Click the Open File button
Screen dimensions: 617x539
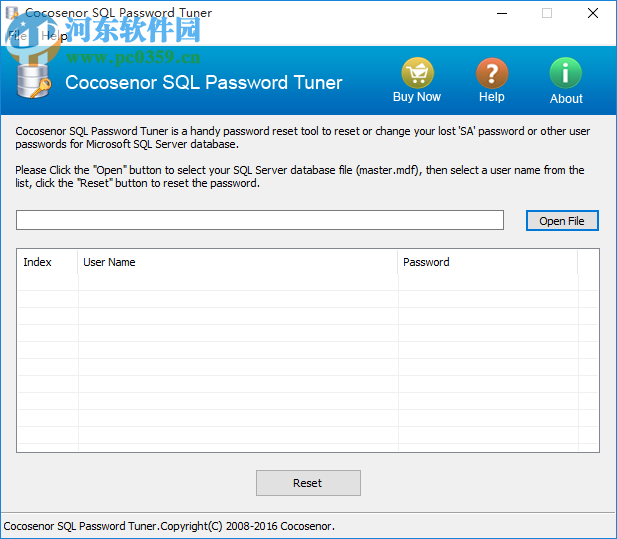(x=562, y=221)
